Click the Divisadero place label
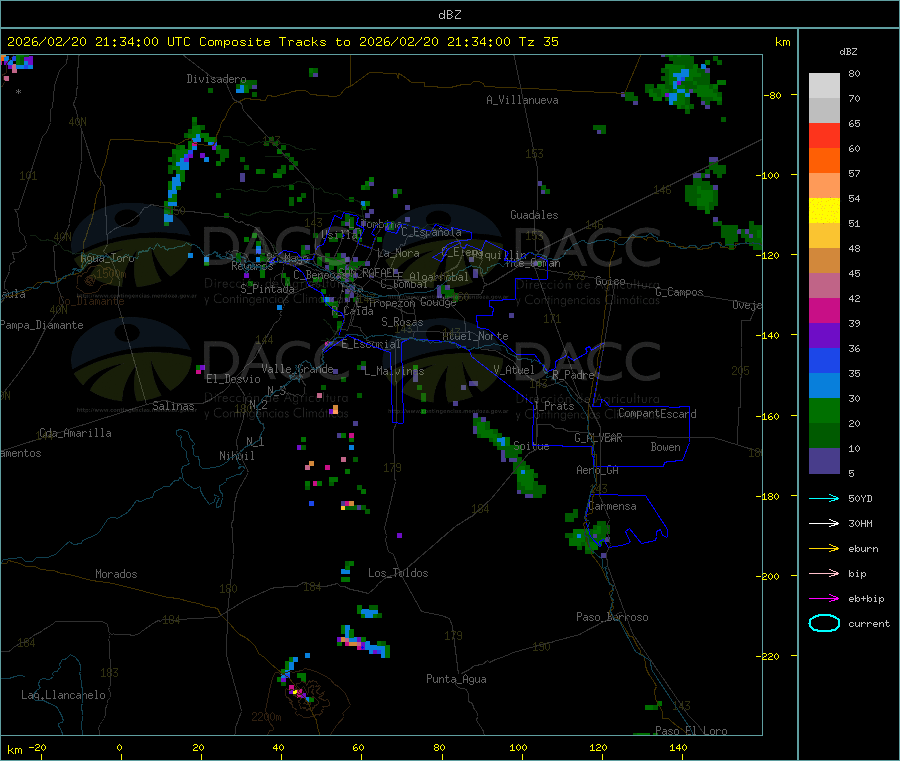Image resolution: width=900 pixels, height=761 pixels. (x=216, y=79)
